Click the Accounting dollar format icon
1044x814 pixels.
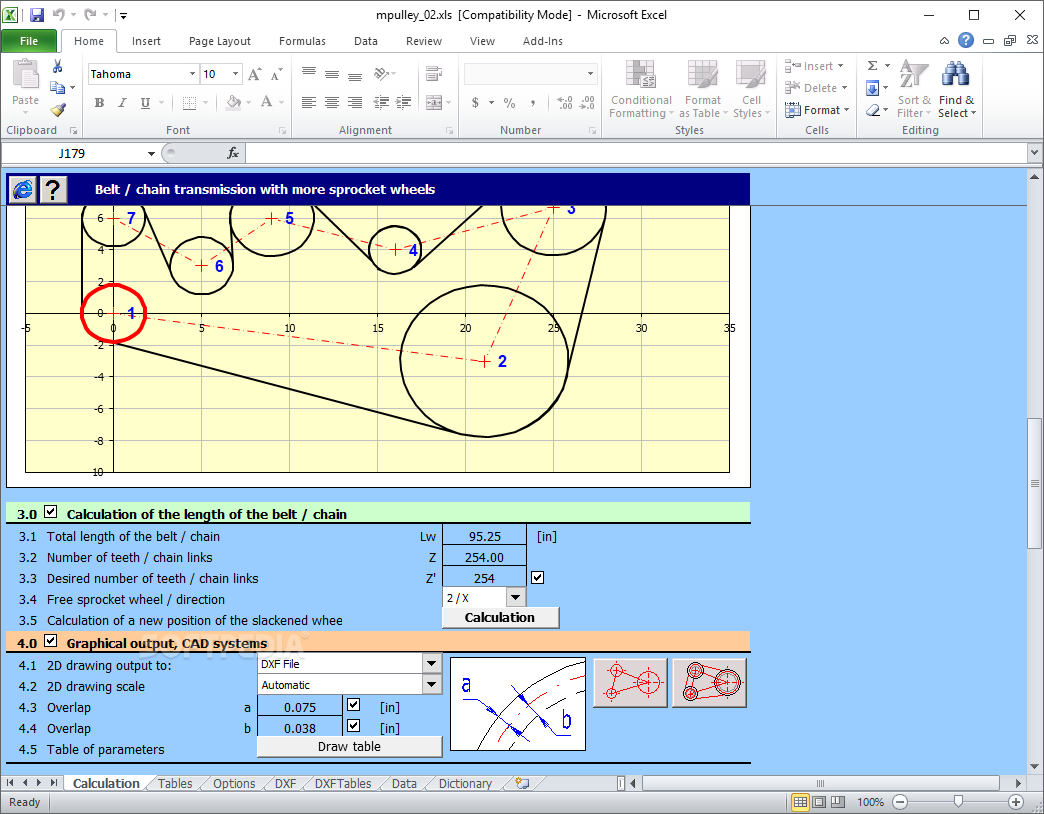(x=475, y=102)
